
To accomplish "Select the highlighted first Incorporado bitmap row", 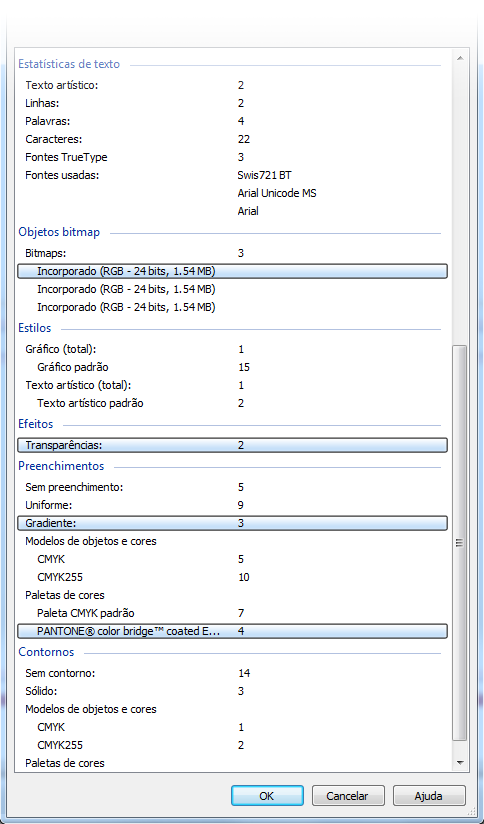I will [232, 271].
